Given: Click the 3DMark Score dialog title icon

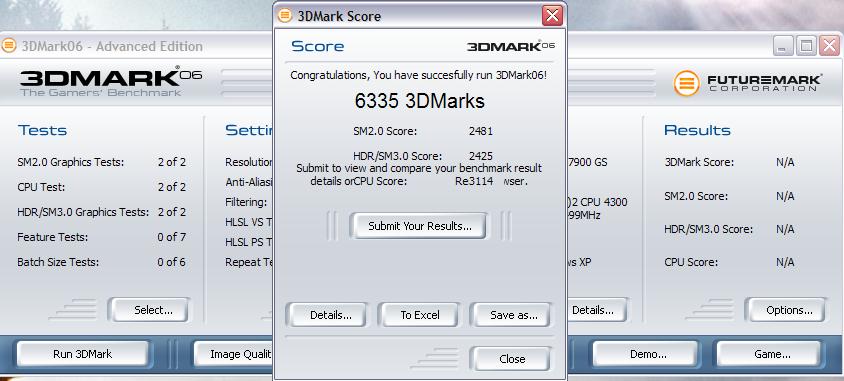Looking at the screenshot, I should click(x=285, y=16).
